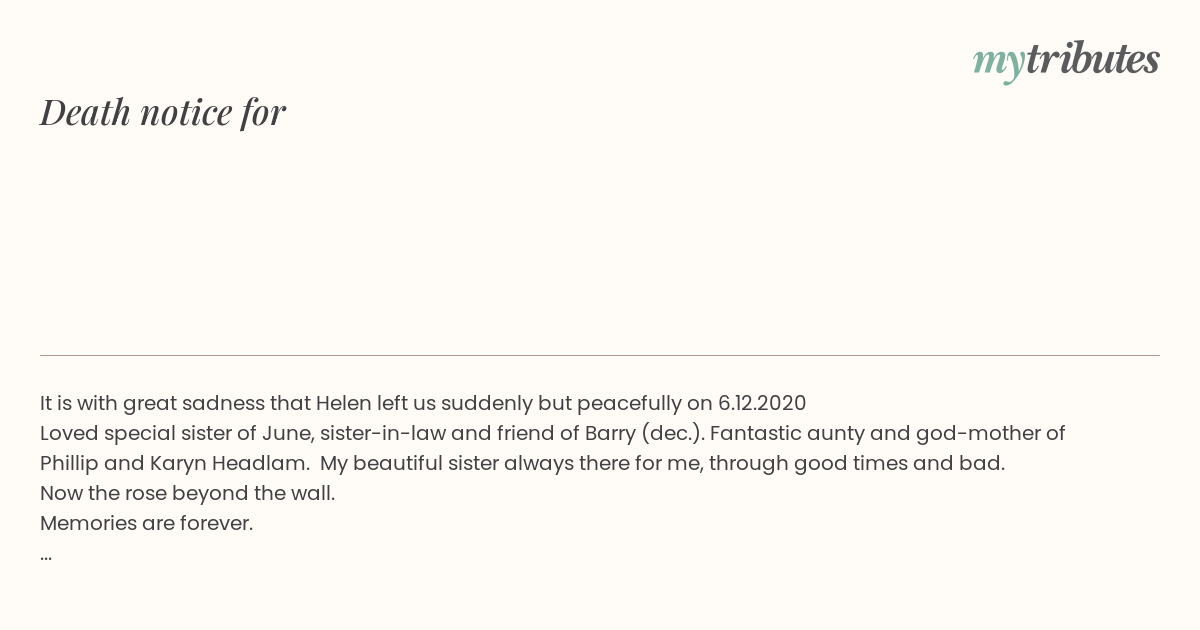Click the trailing ellipsis below the text
Viewport: 1200px width, 630px height.
pos(46,558)
